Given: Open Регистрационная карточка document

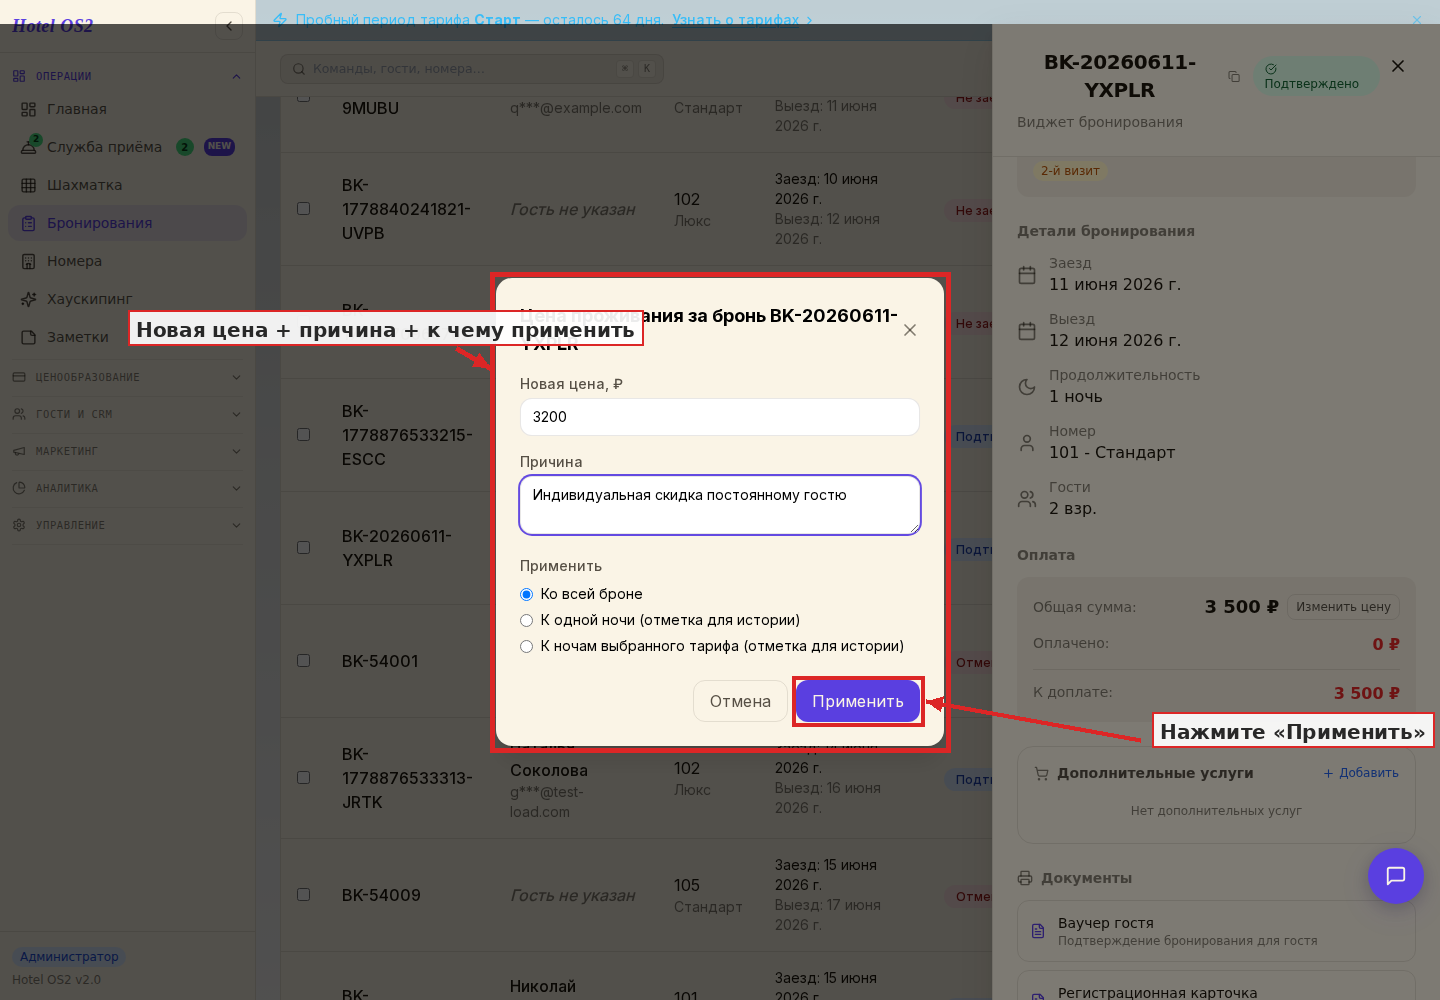Looking at the screenshot, I should tap(1216, 986).
